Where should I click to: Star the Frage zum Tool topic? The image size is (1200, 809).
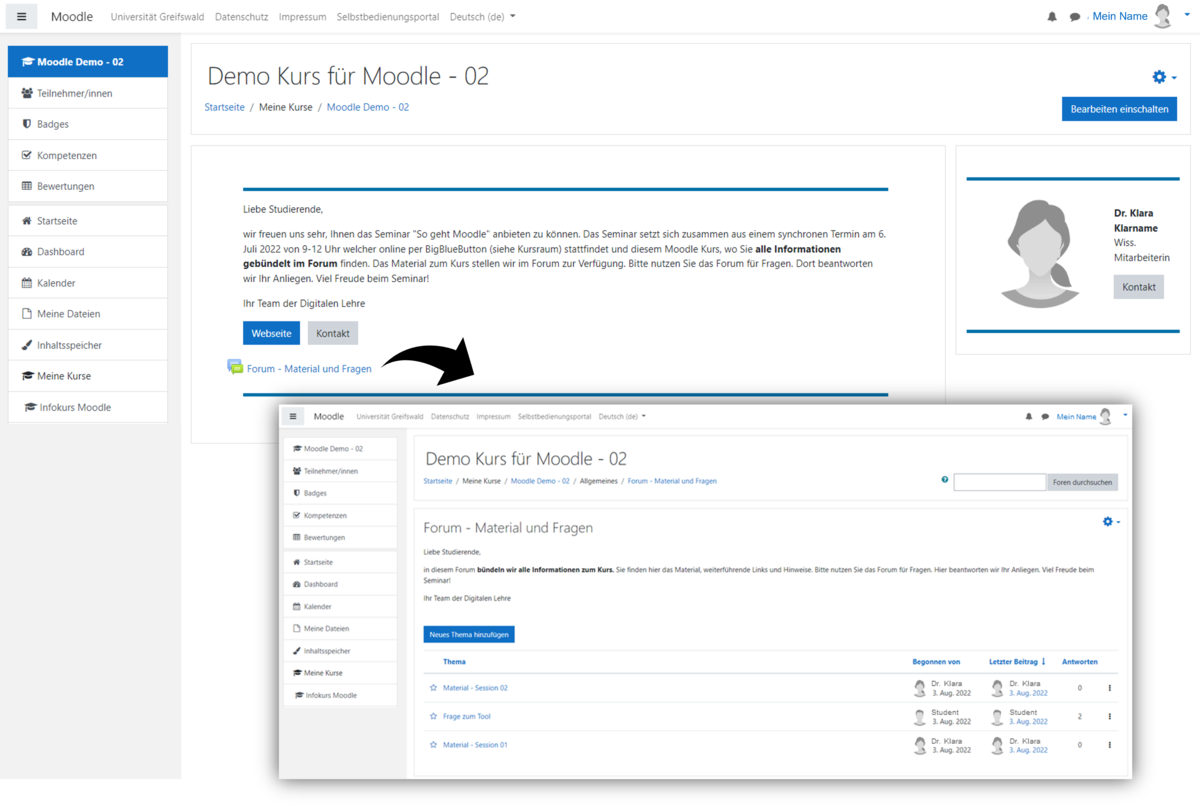[x=433, y=717]
